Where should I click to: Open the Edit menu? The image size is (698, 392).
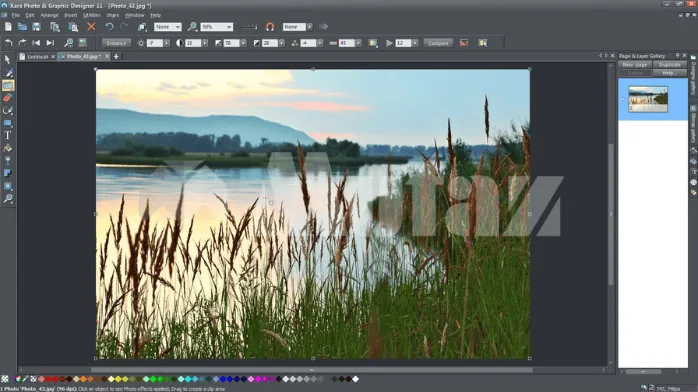tap(30, 15)
